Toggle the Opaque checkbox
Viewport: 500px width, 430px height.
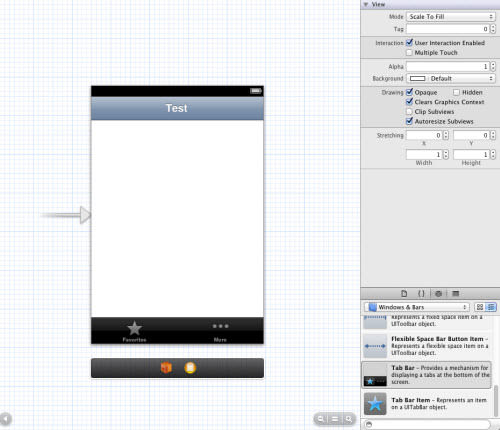(x=409, y=92)
